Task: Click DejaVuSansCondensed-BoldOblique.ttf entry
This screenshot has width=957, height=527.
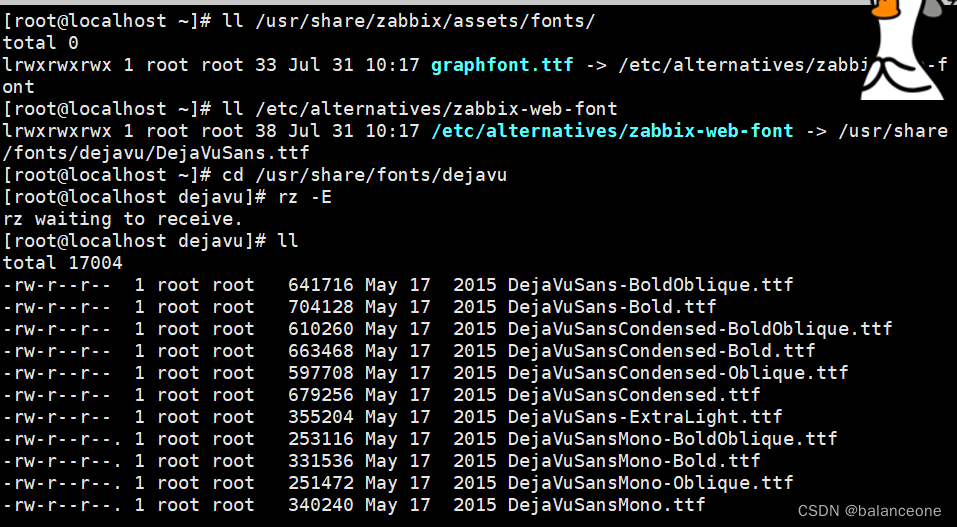Action: click(x=700, y=329)
